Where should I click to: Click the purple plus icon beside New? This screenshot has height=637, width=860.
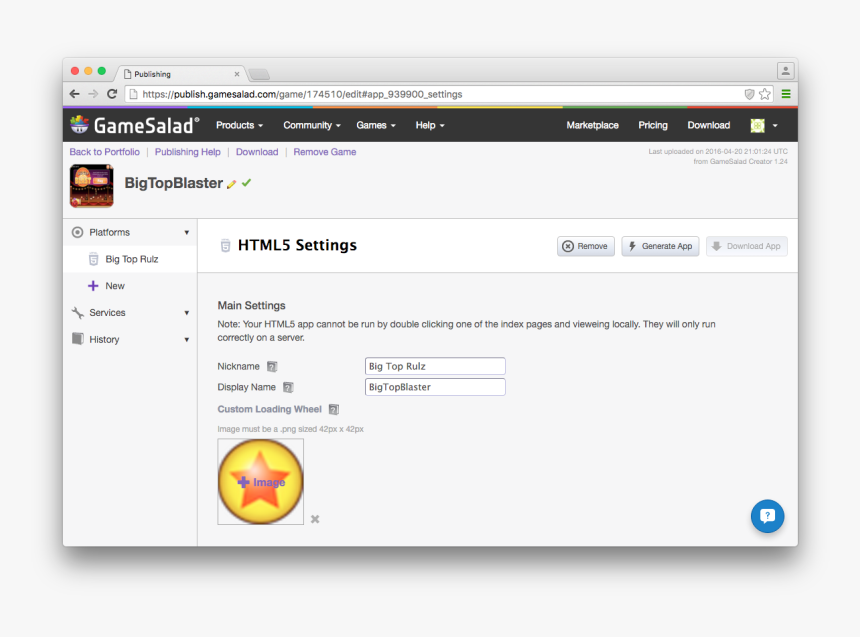[93, 286]
